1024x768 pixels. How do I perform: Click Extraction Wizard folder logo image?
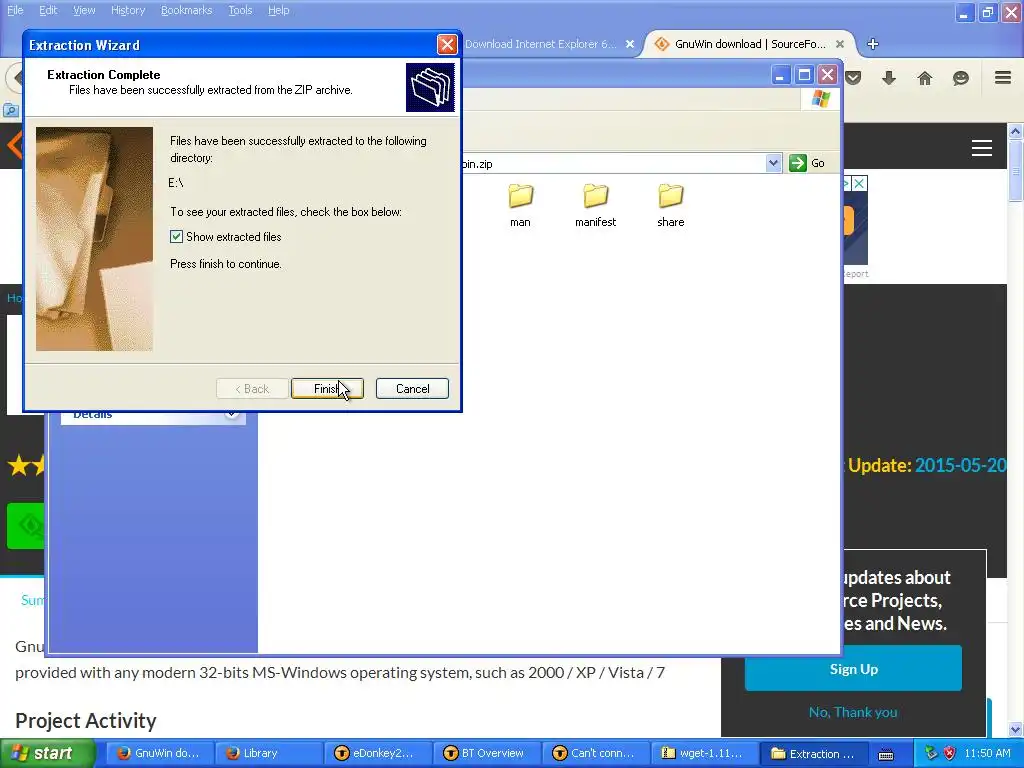click(x=430, y=88)
